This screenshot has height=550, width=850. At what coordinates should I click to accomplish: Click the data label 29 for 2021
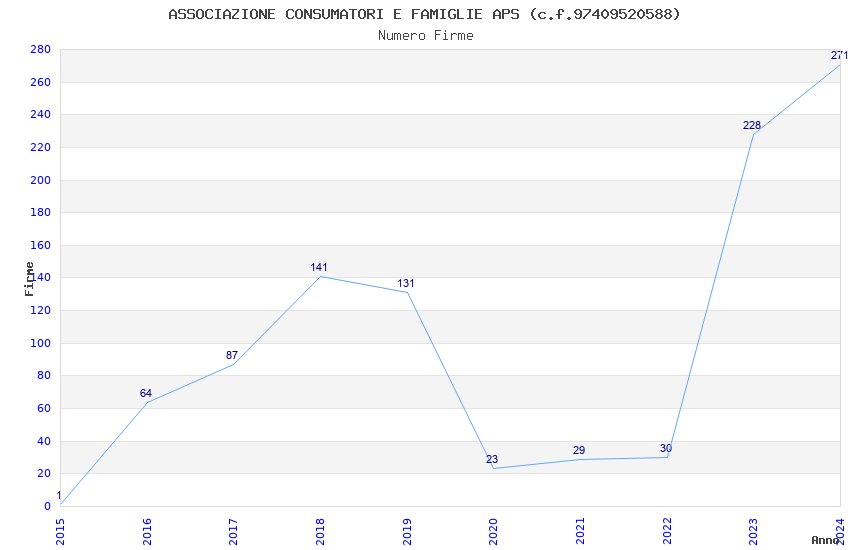pos(579,450)
